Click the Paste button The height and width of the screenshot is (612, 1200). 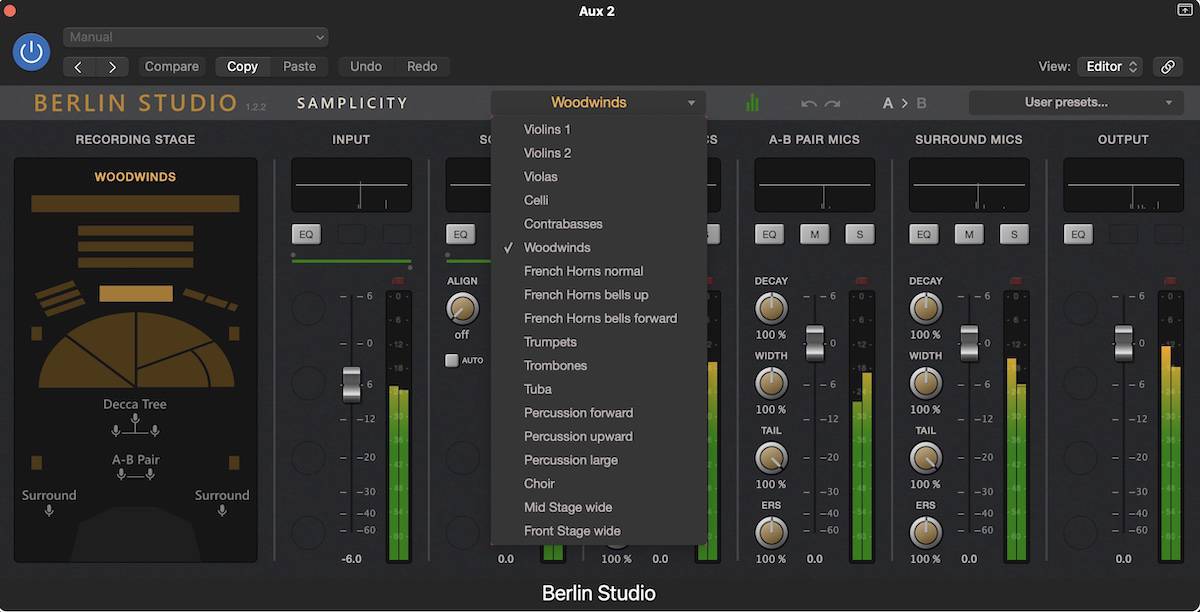[299, 67]
